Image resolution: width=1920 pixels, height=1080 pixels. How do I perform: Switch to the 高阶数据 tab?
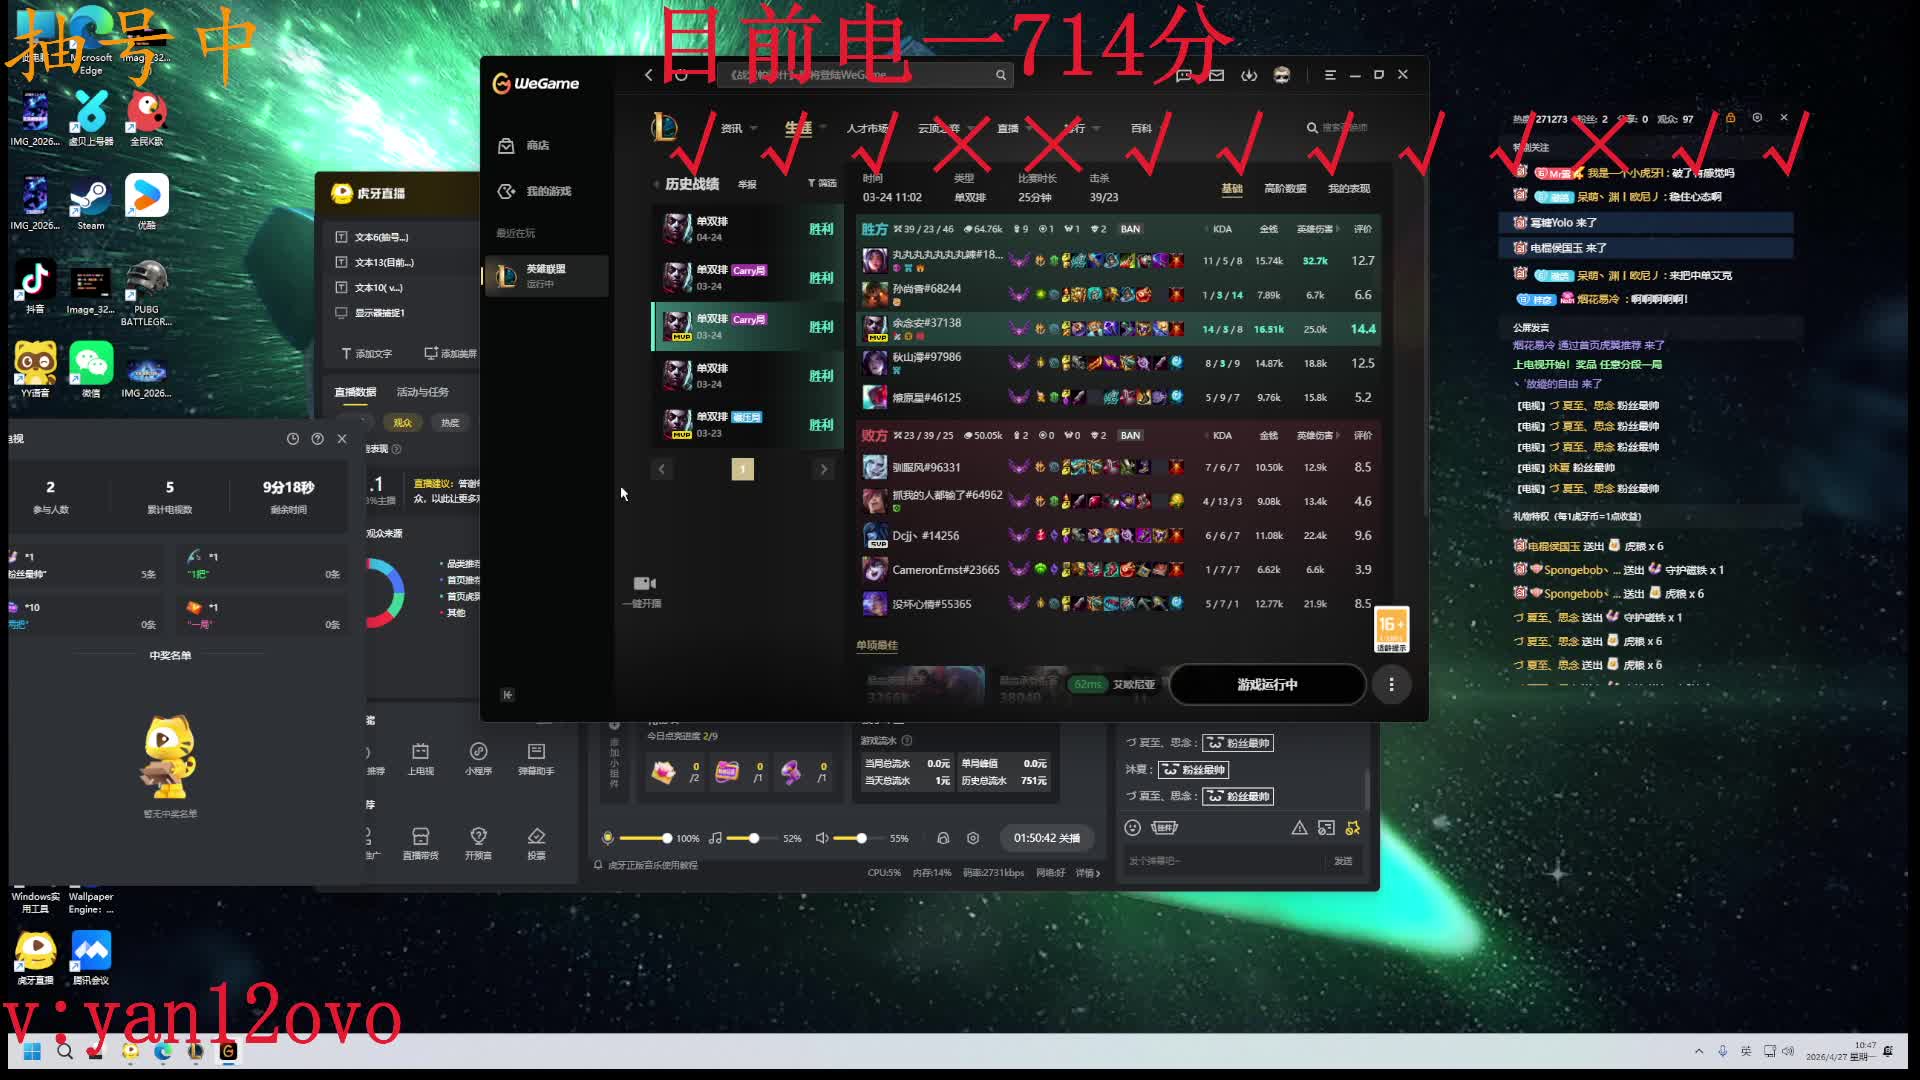pos(1285,189)
